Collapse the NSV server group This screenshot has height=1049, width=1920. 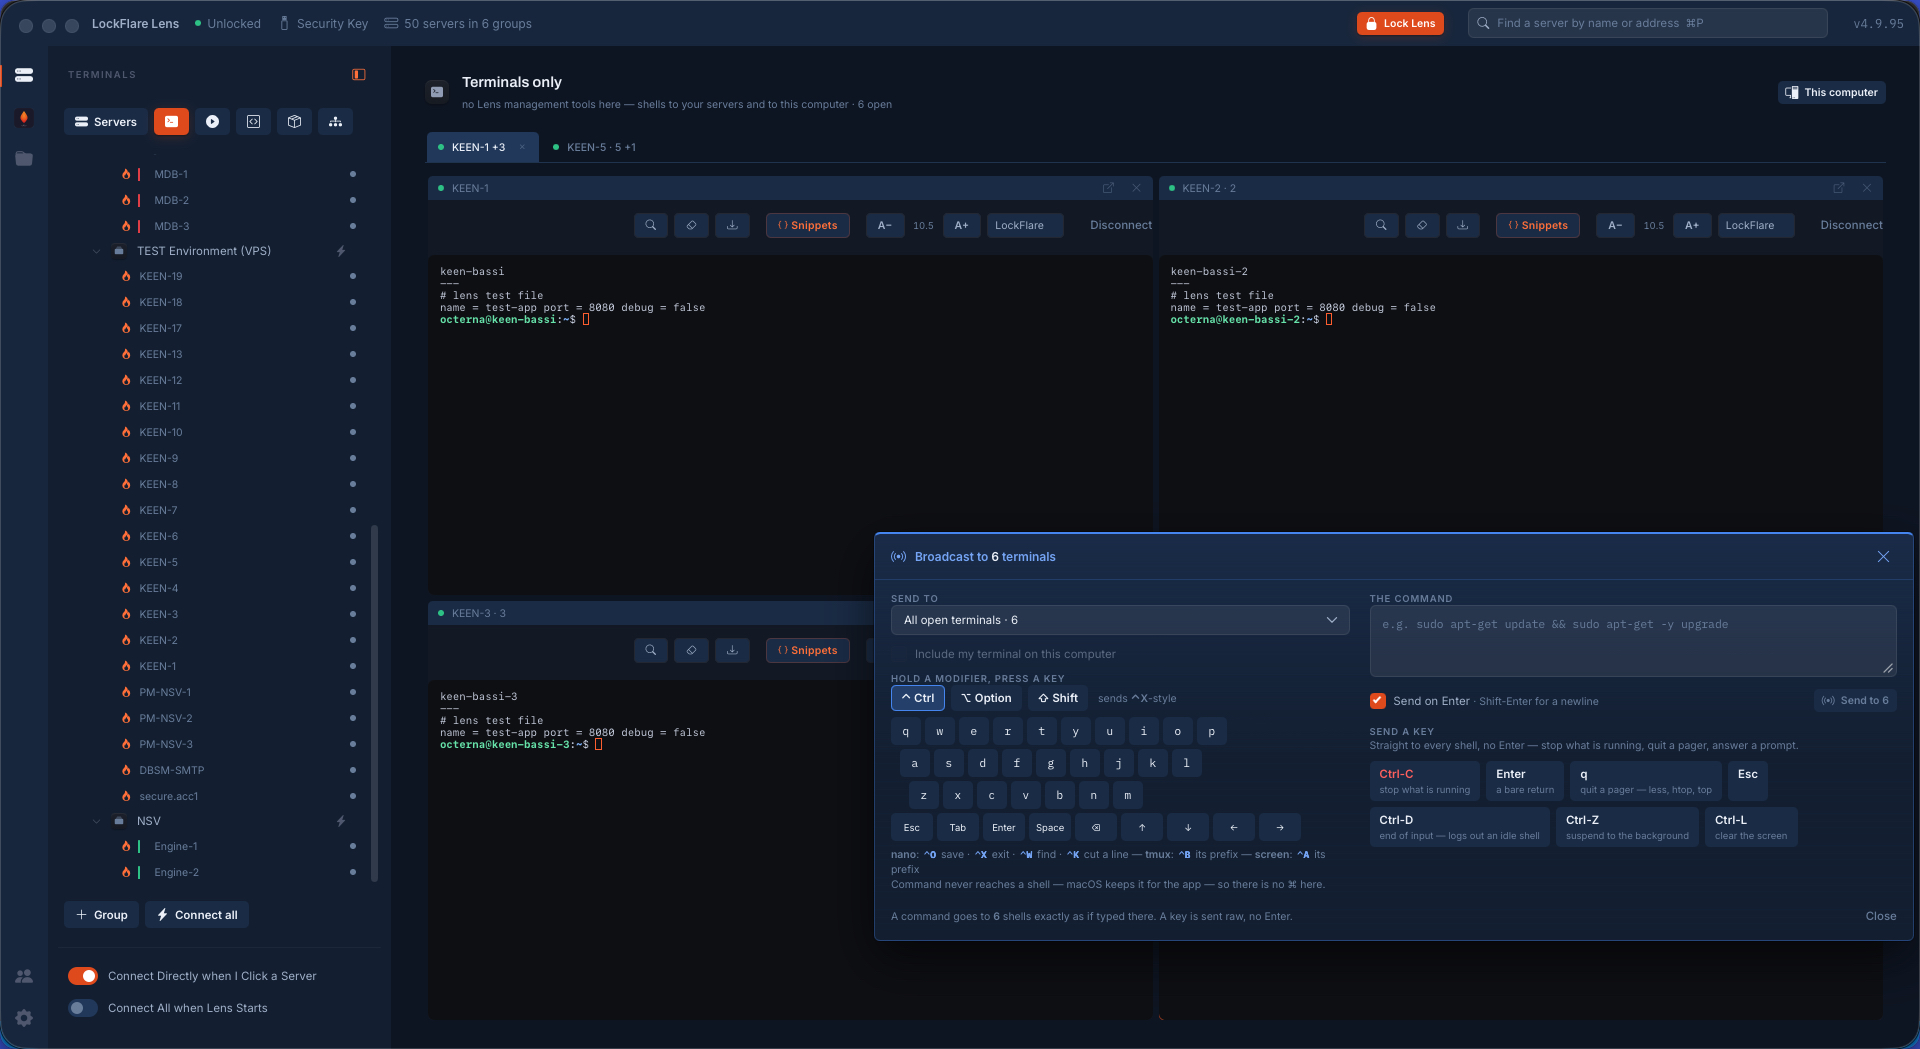96,821
